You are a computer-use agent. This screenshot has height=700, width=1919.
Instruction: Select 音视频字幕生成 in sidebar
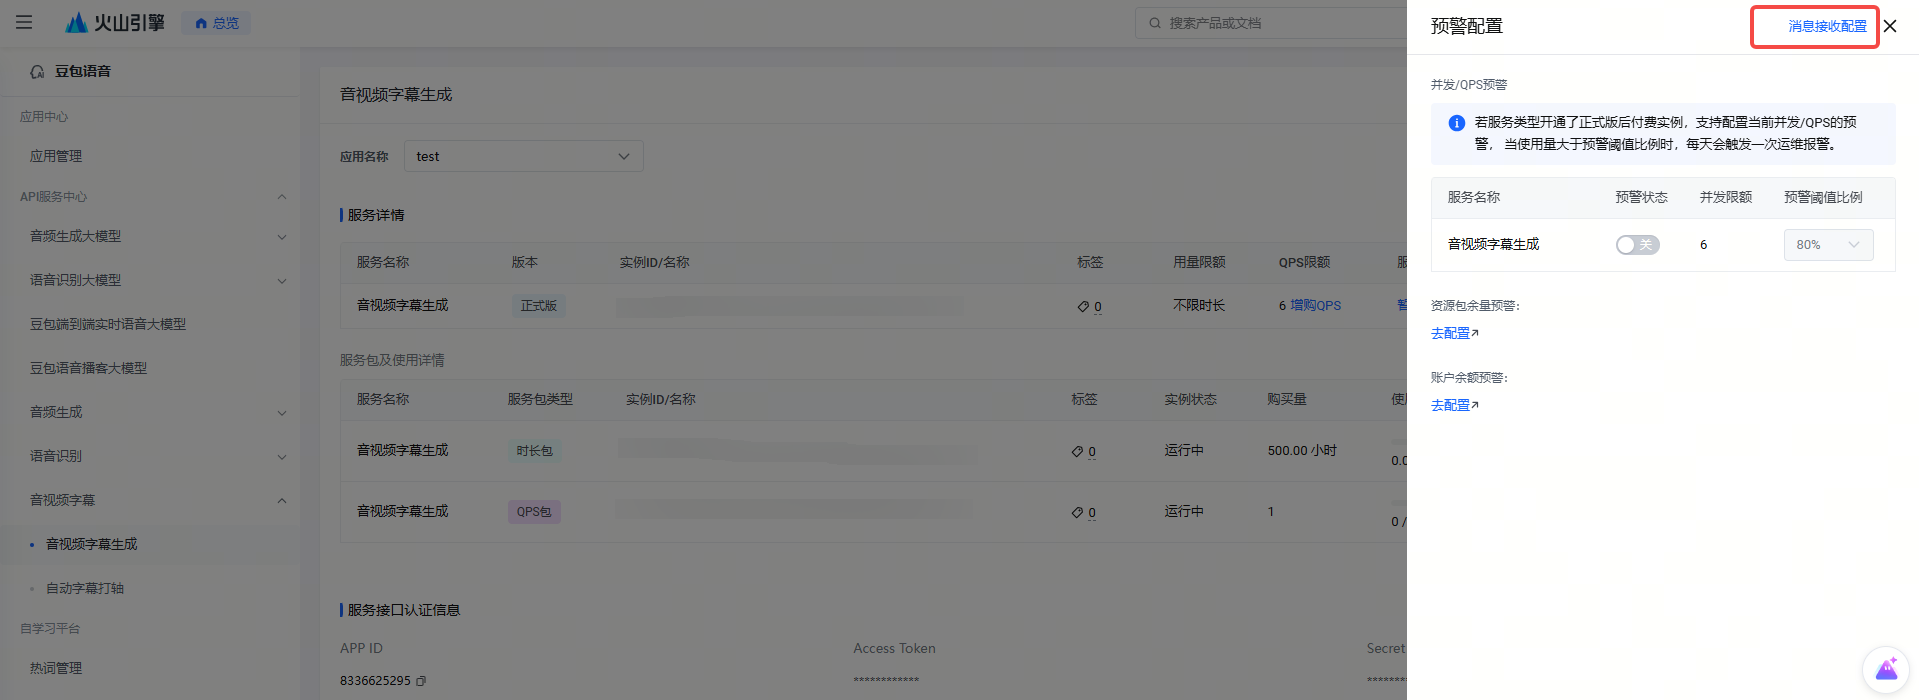(92, 544)
